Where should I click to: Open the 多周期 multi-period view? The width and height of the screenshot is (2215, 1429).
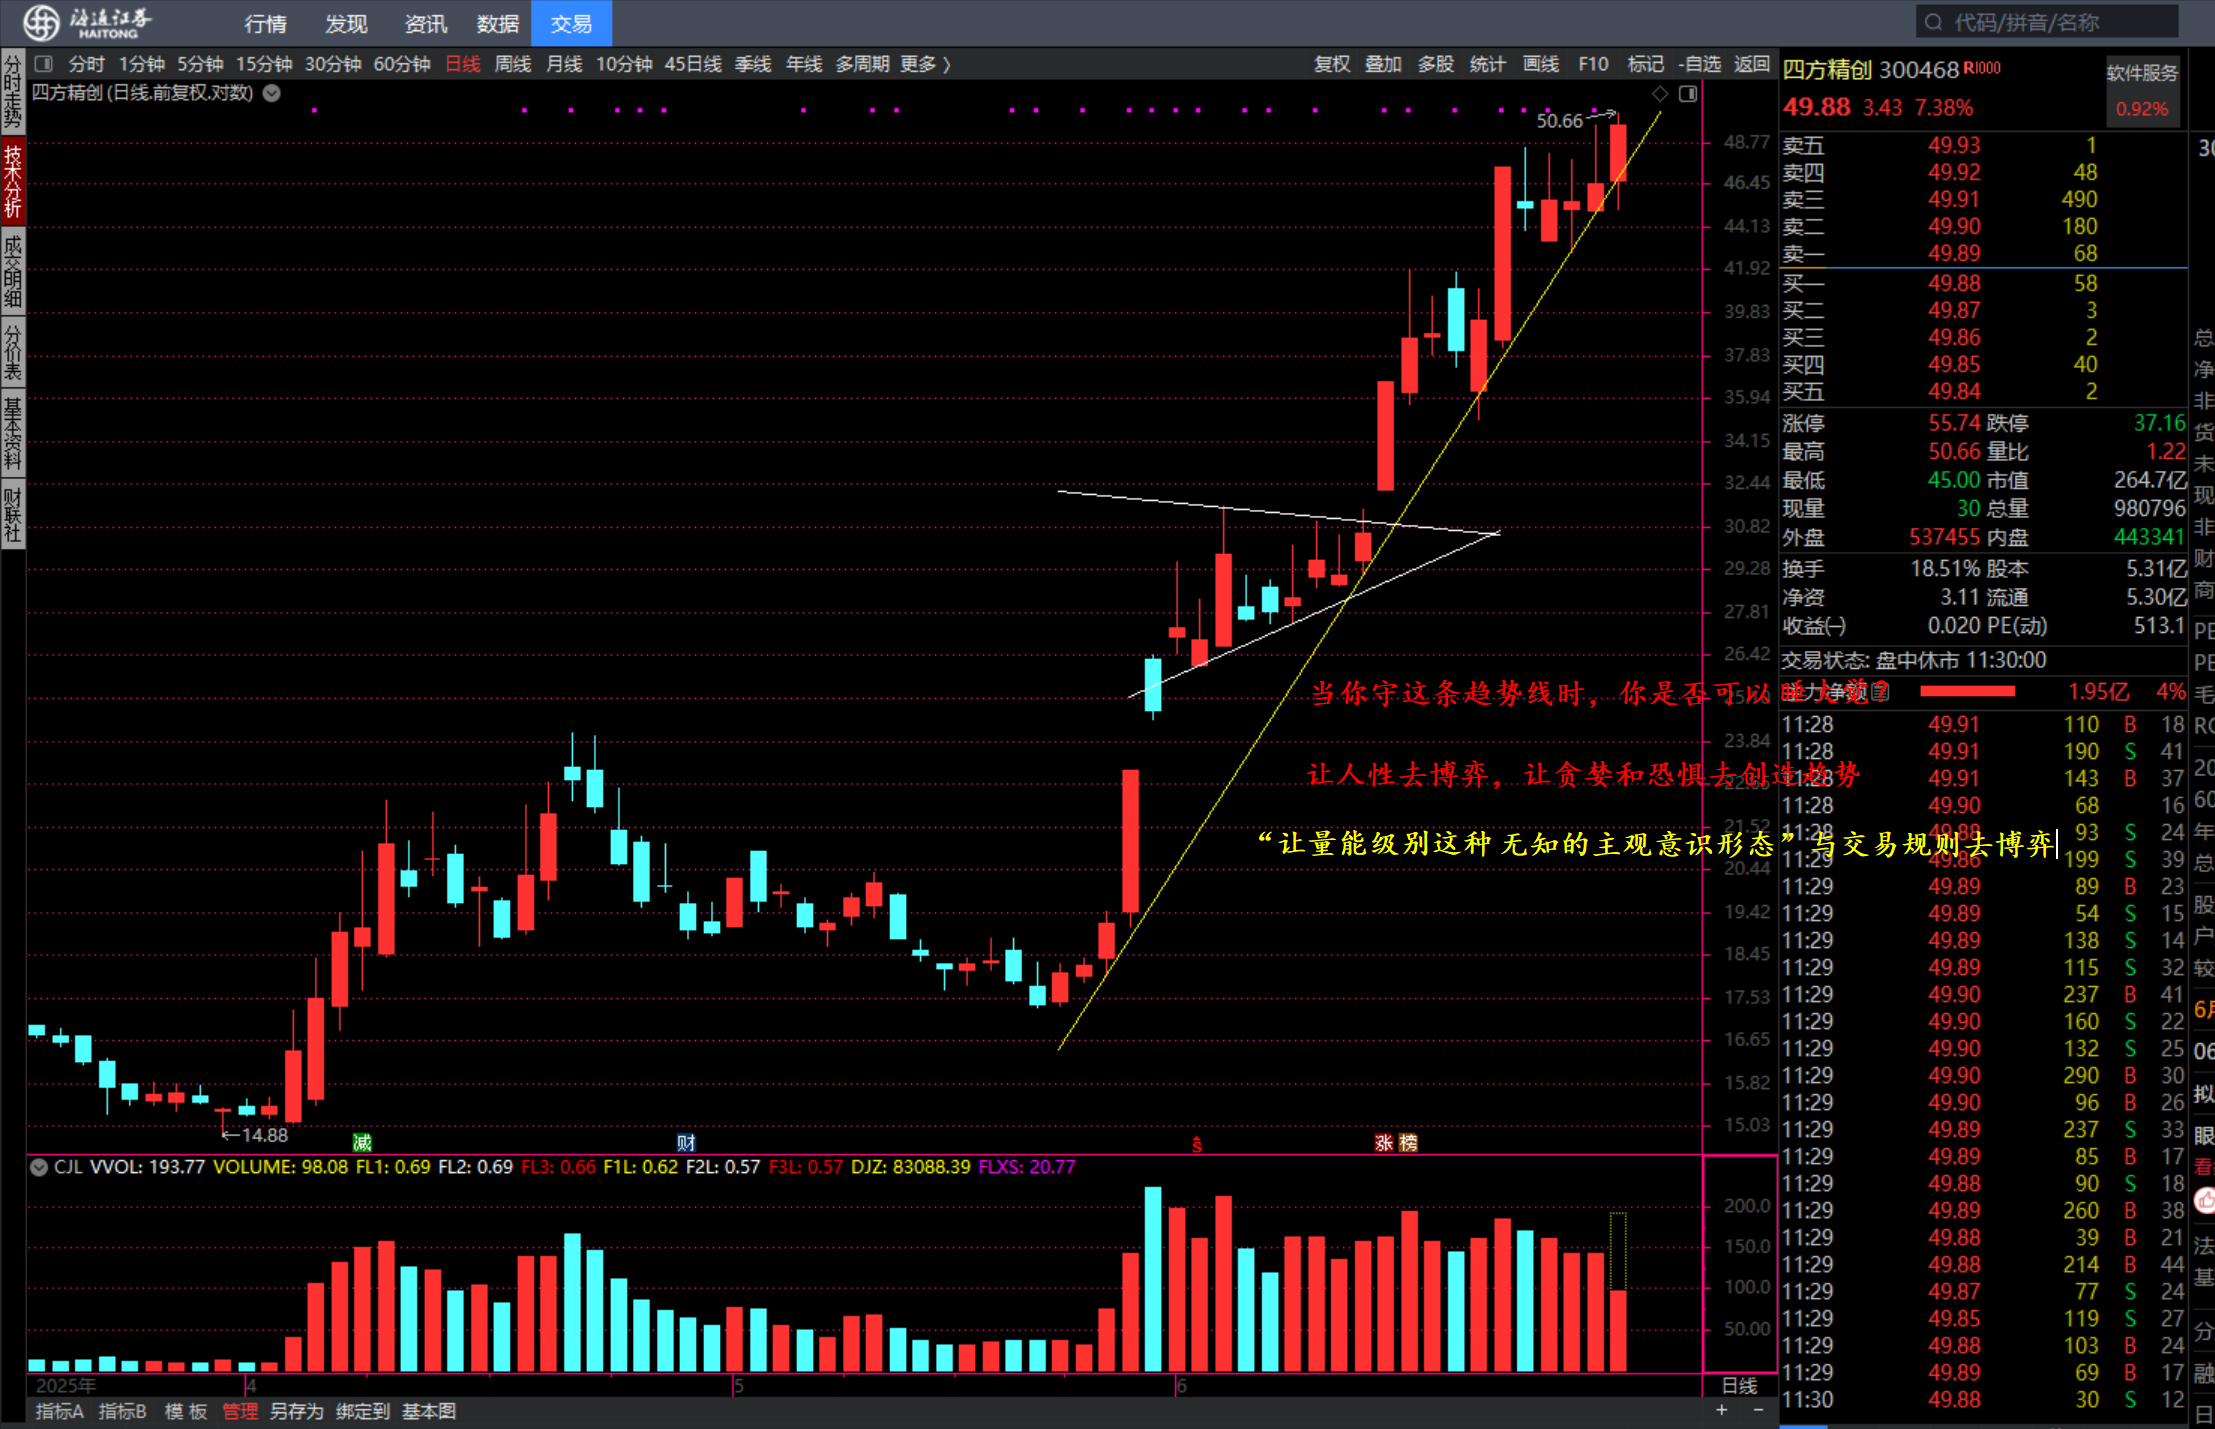coord(862,64)
